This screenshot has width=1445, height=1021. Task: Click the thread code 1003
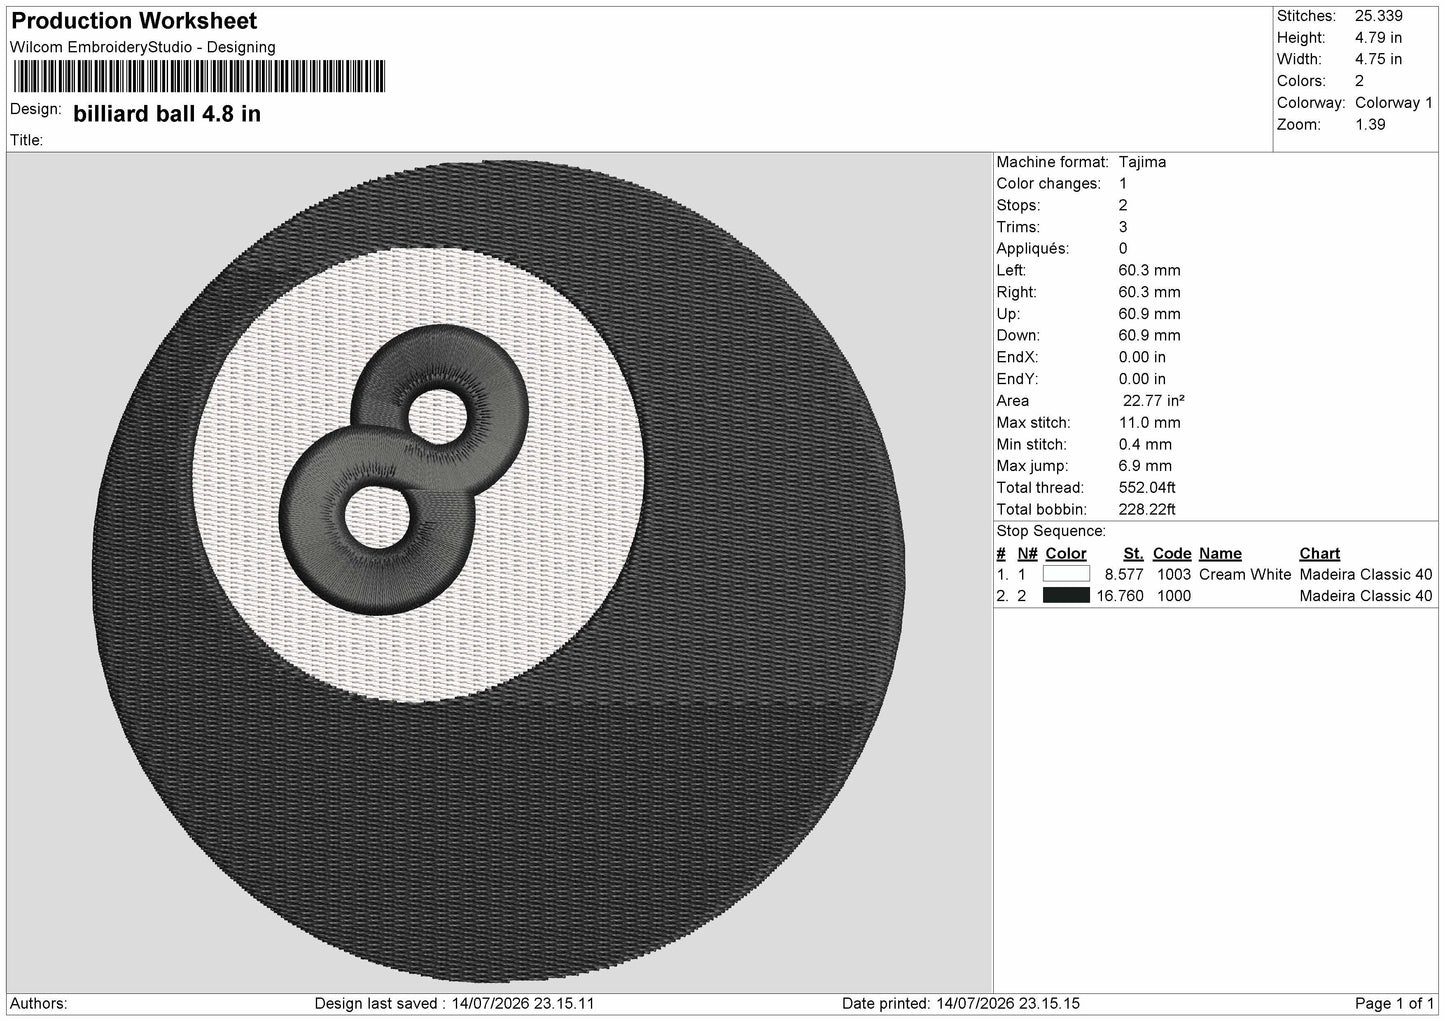(x=1172, y=575)
